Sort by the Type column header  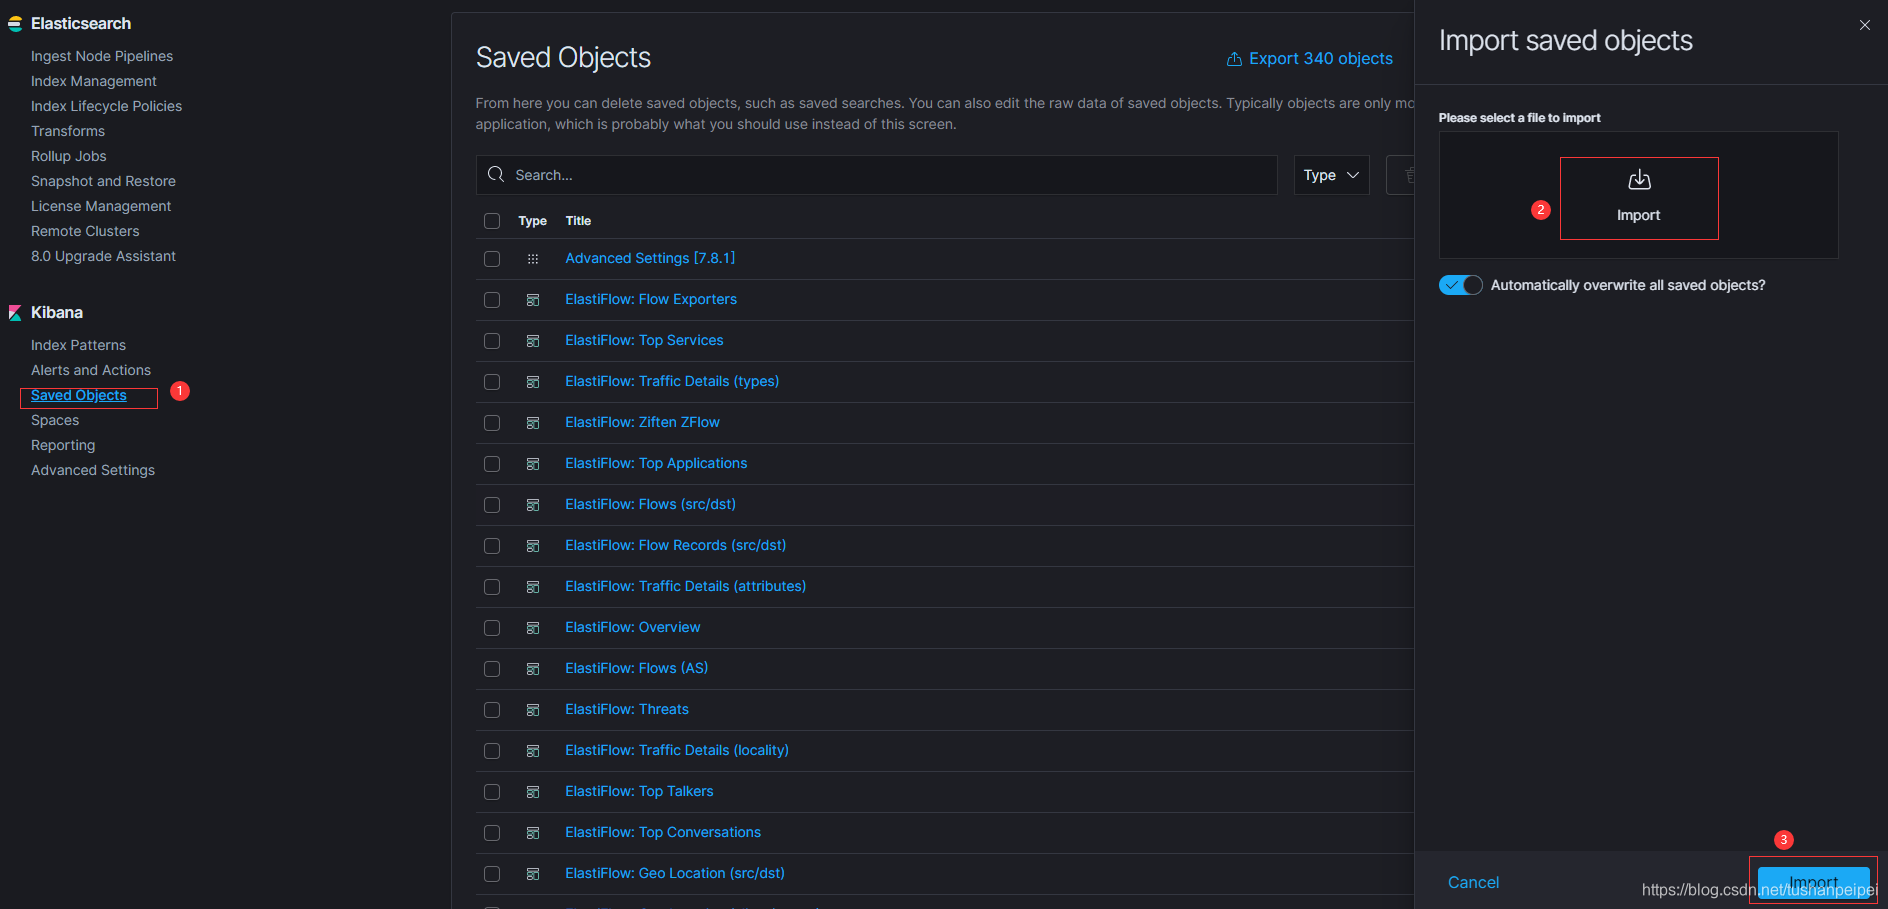pos(532,221)
